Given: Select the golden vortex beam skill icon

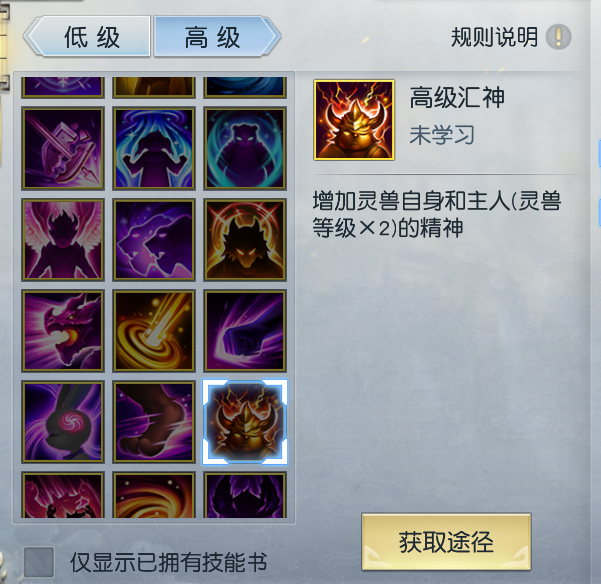Looking at the screenshot, I should point(154,331).
